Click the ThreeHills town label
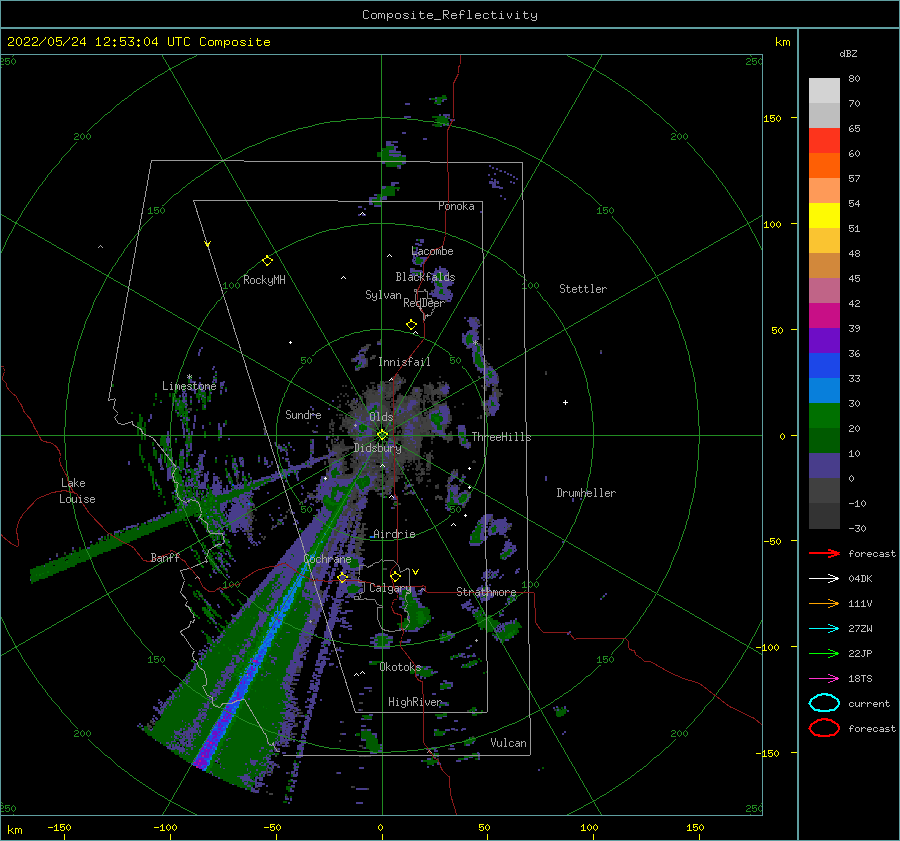900x841 pixels. pos(501,437)
